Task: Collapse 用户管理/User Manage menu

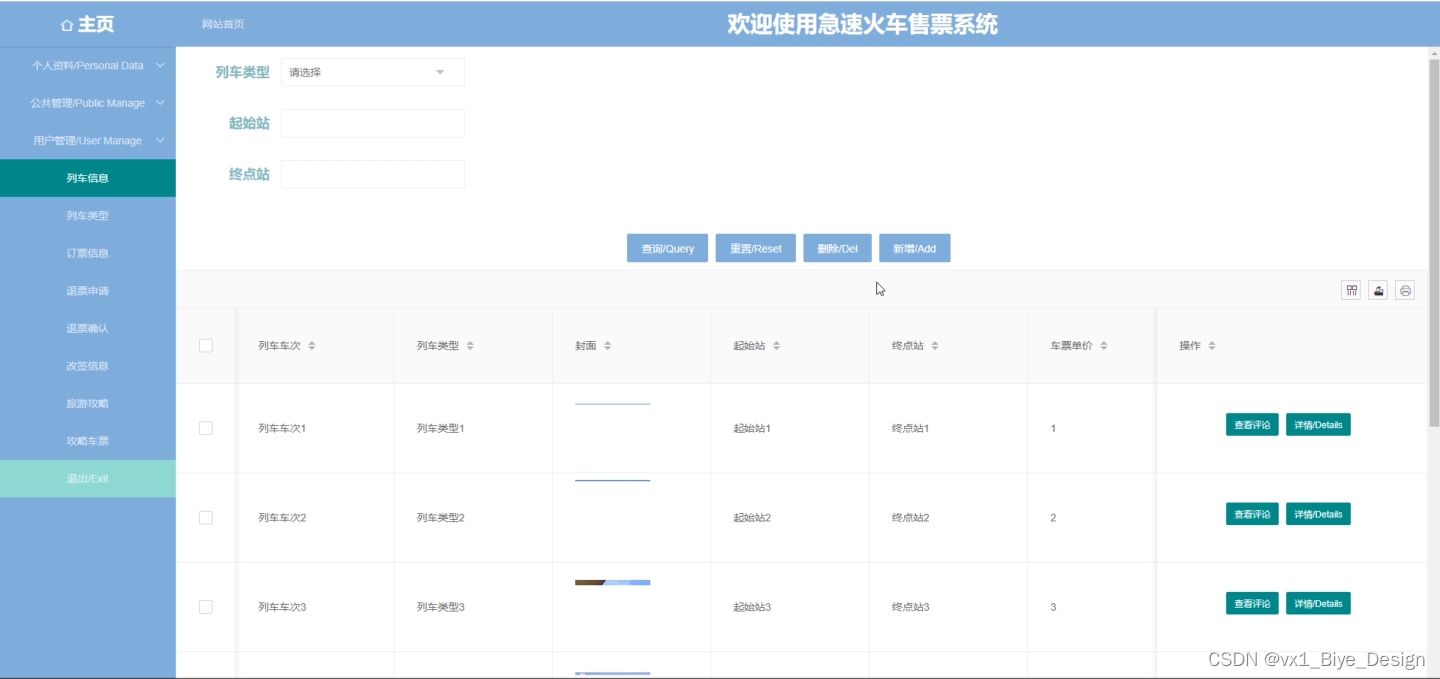Action: pyautogui.click(x=88, y=141)
